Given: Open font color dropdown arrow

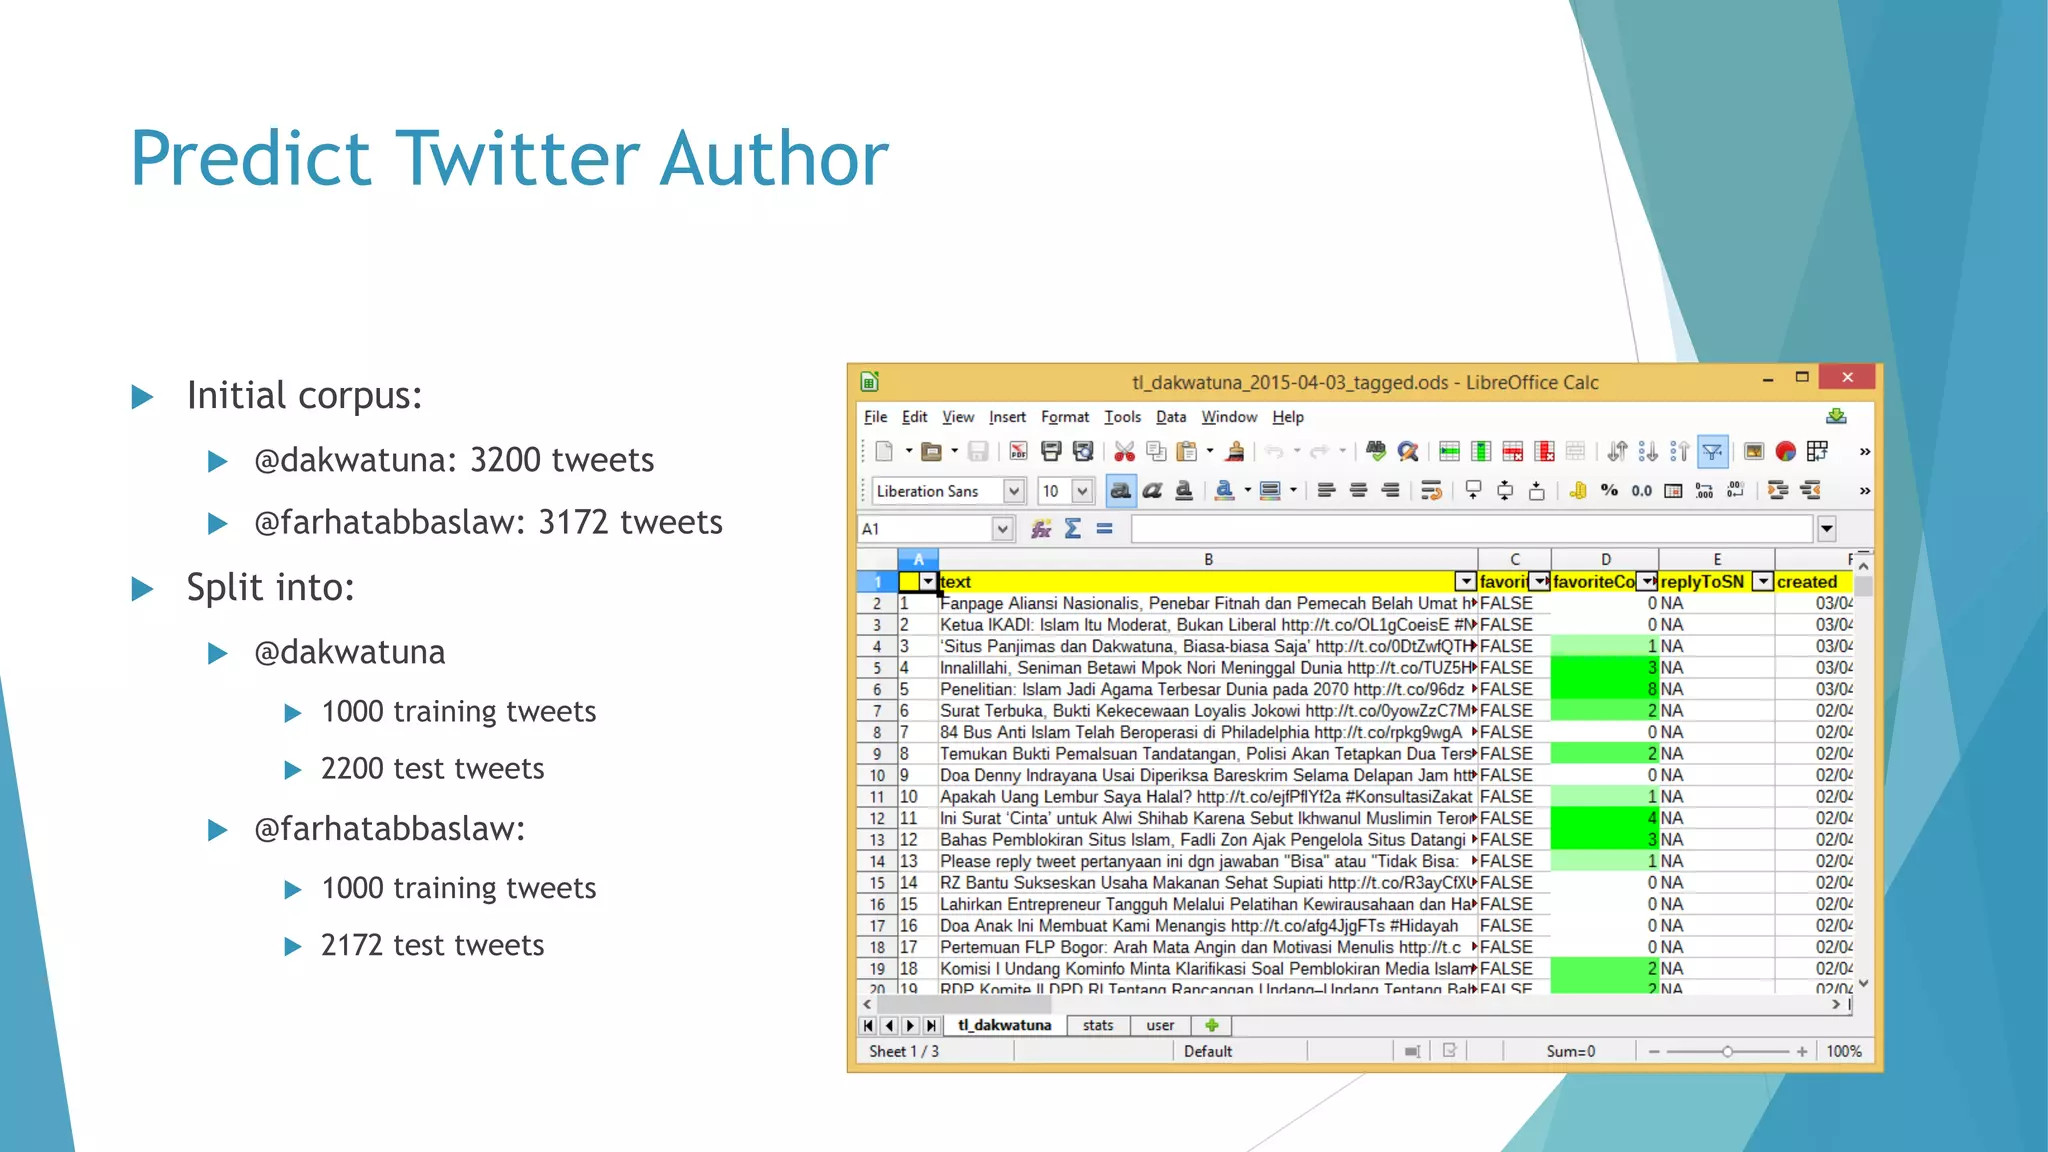Looking at the screenshot, I should tap(1247, 491).
